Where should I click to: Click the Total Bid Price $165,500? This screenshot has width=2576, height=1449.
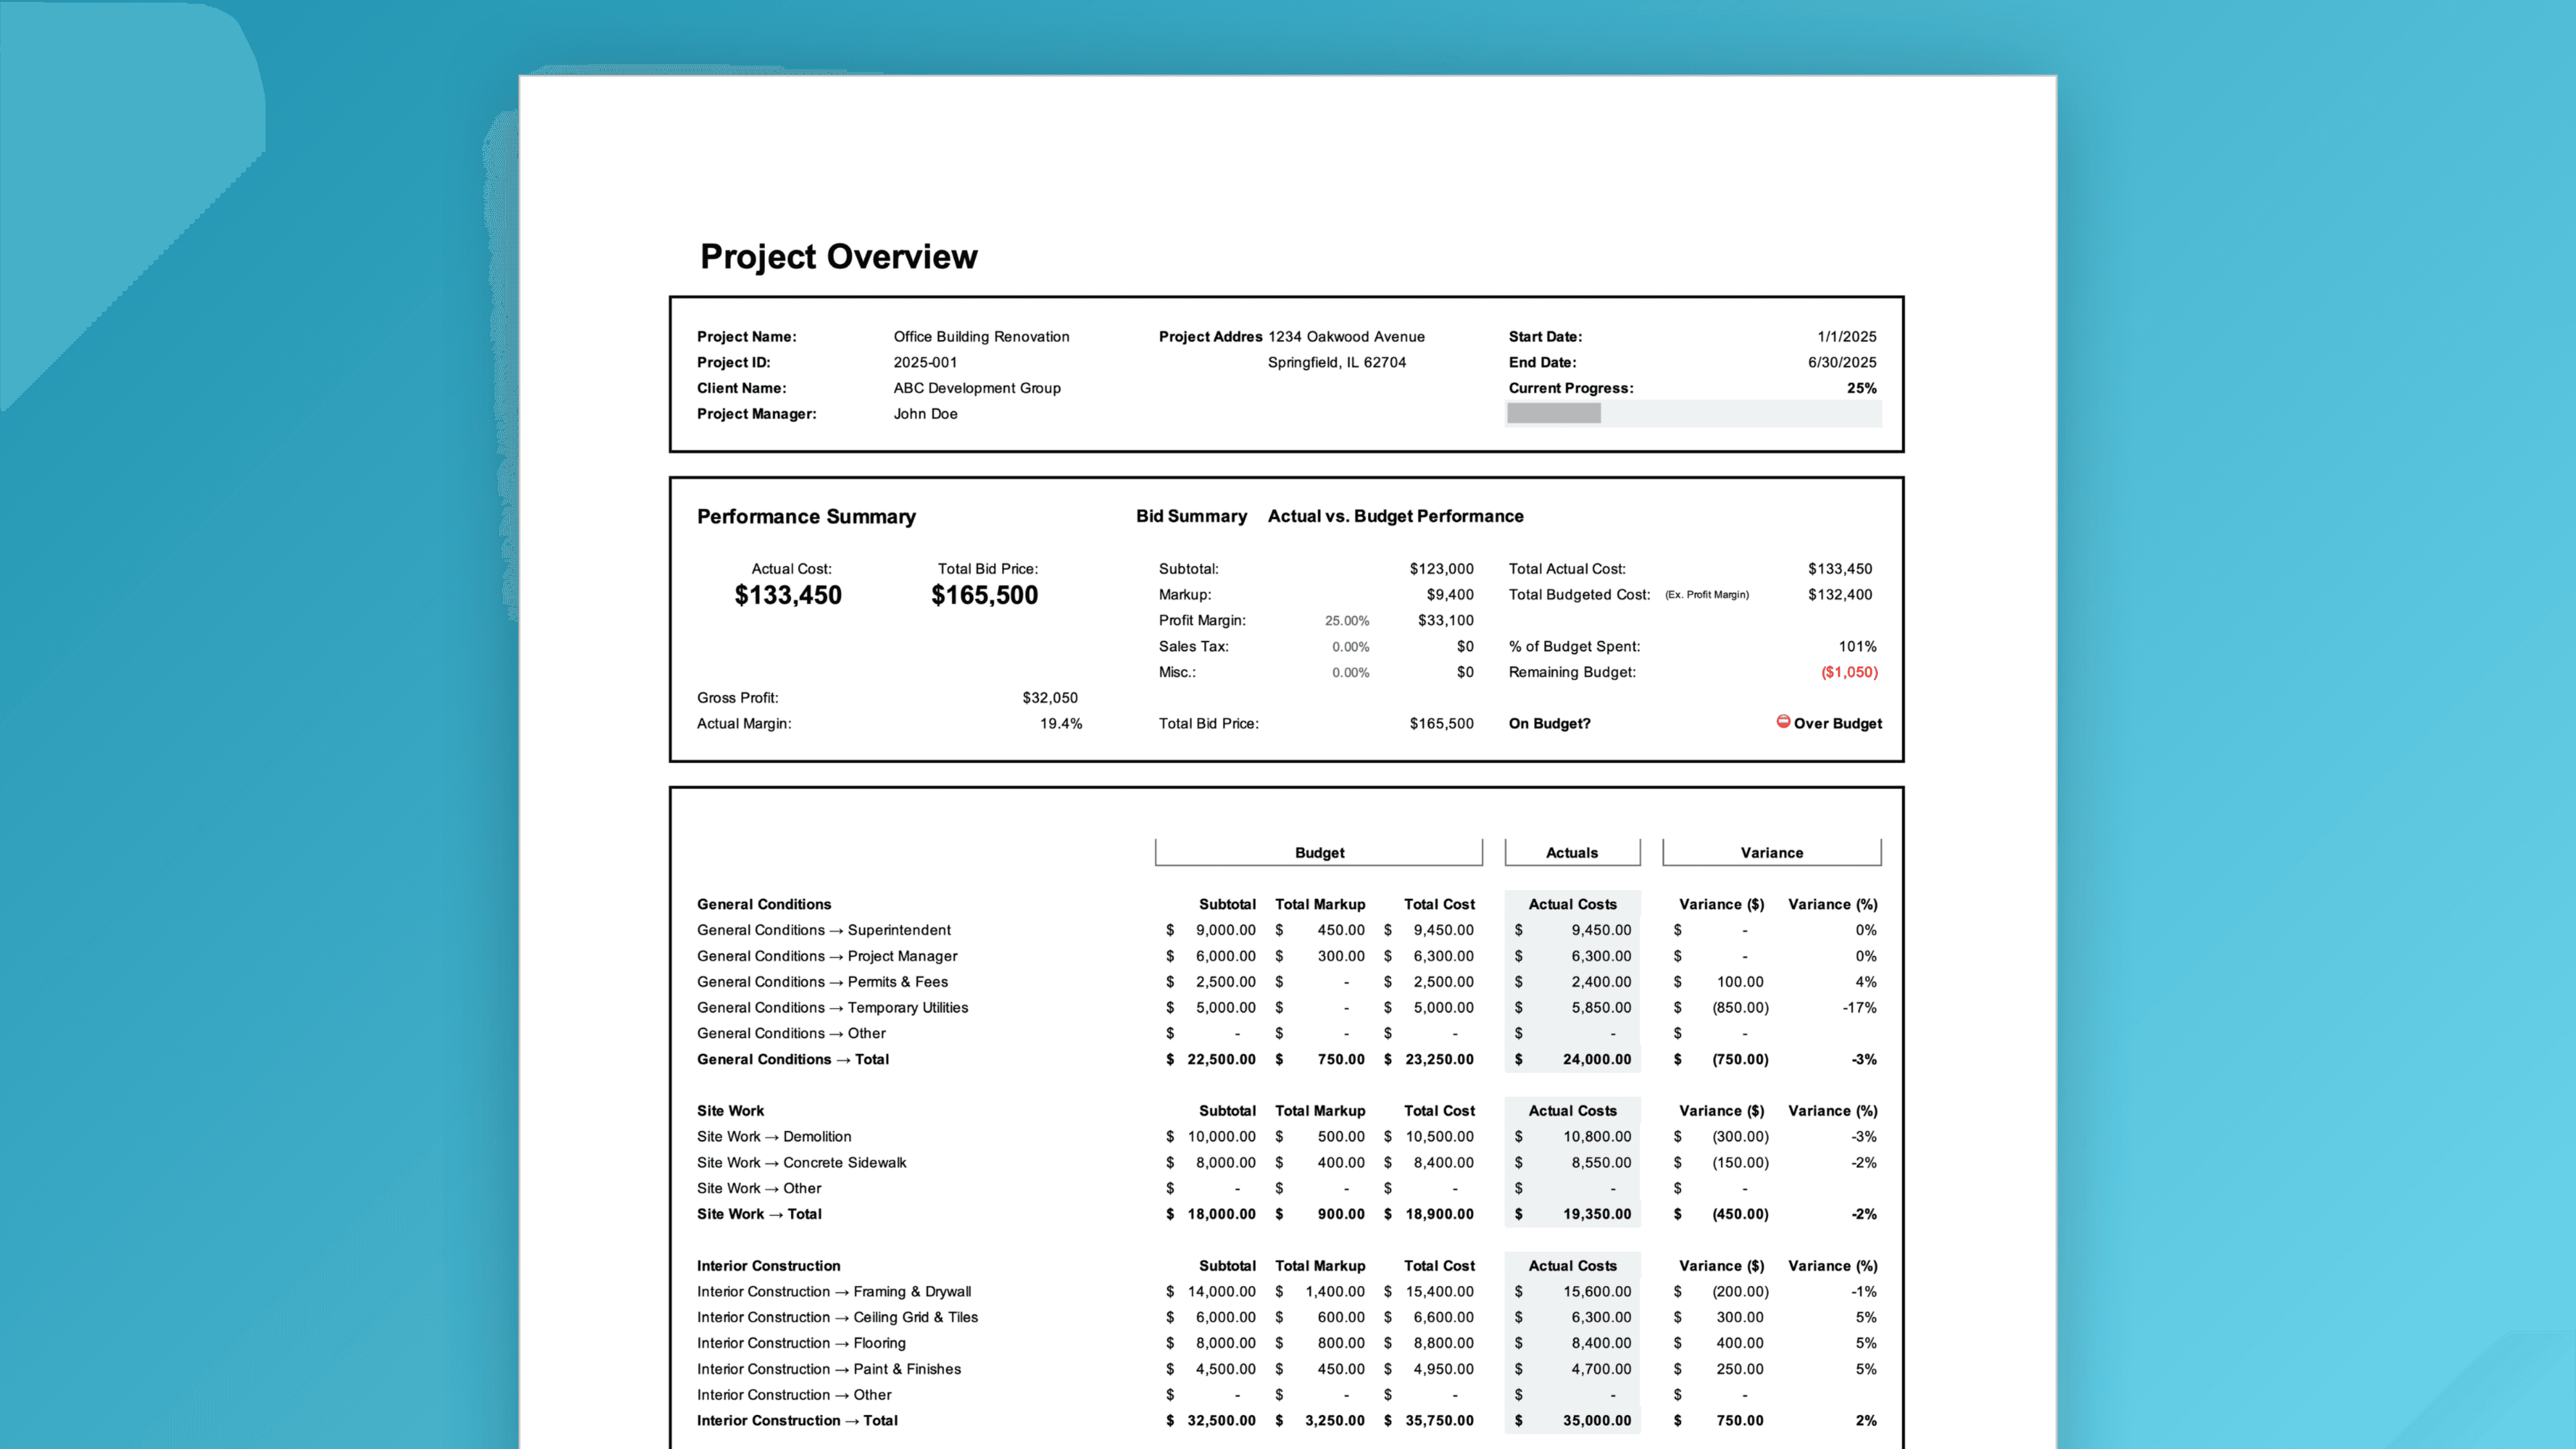pos(984,594)
